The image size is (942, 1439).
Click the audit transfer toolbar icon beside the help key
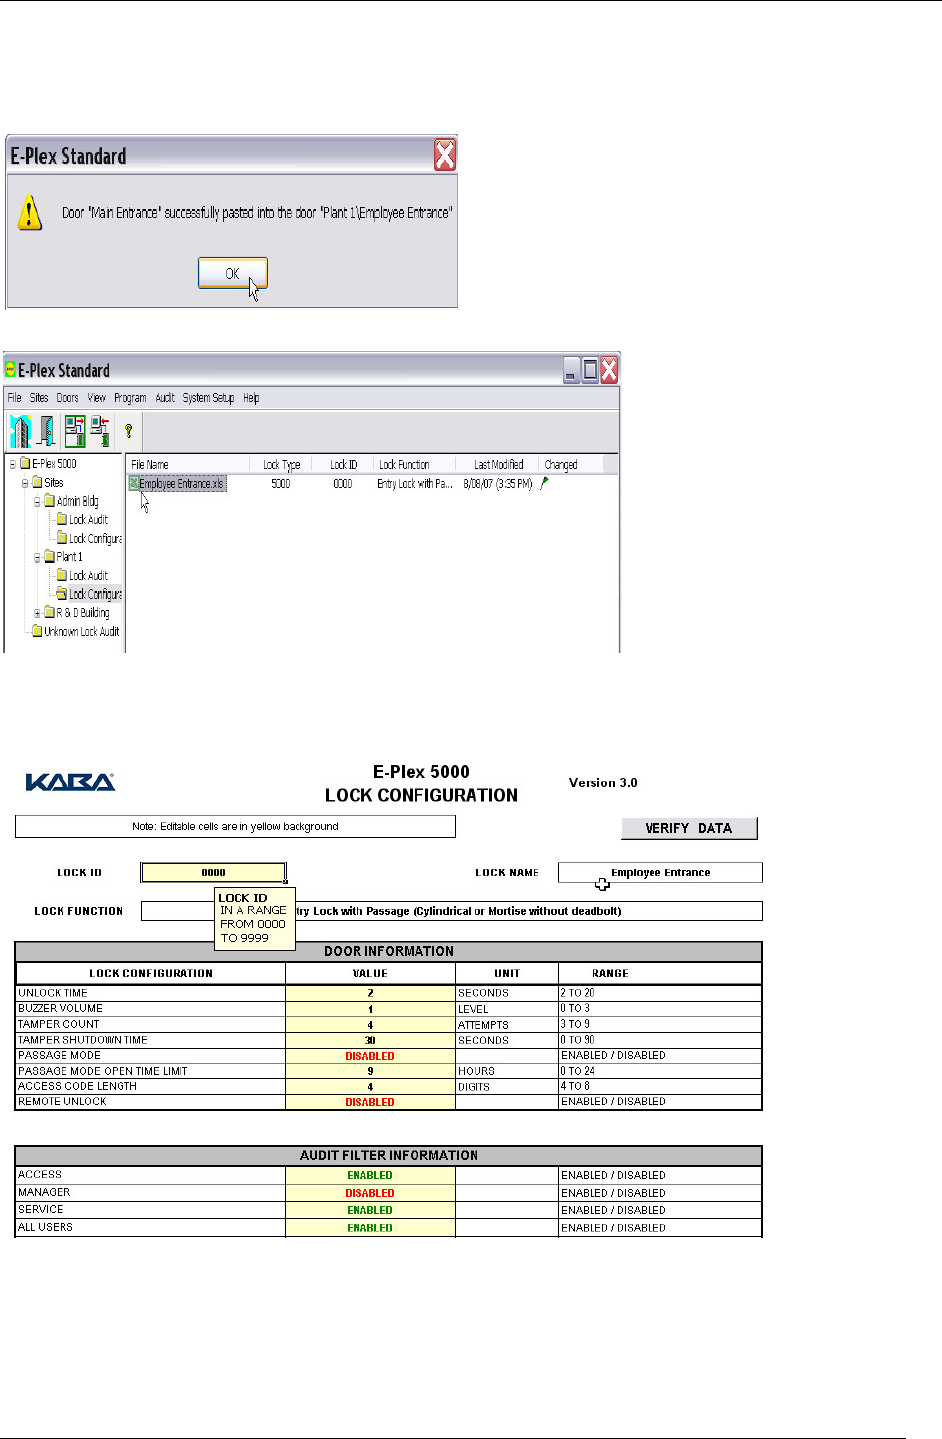[100, 431]
